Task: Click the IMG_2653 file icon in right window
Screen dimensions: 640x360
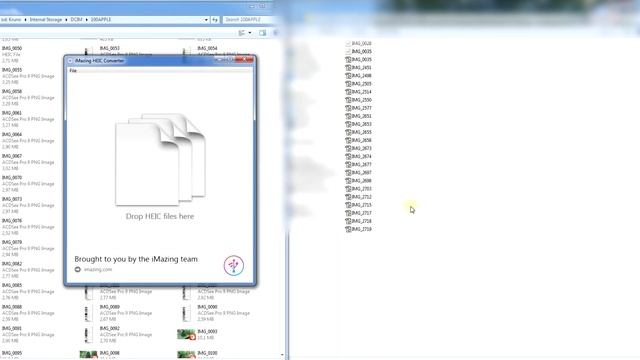Action: pyautogui.click(x=348, y=124)
